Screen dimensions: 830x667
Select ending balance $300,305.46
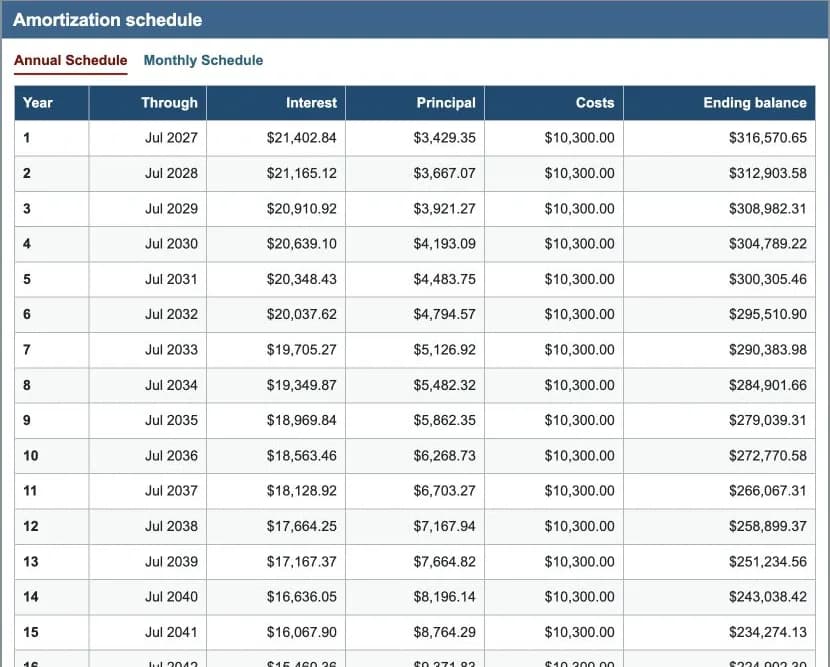tap(768, 279)
